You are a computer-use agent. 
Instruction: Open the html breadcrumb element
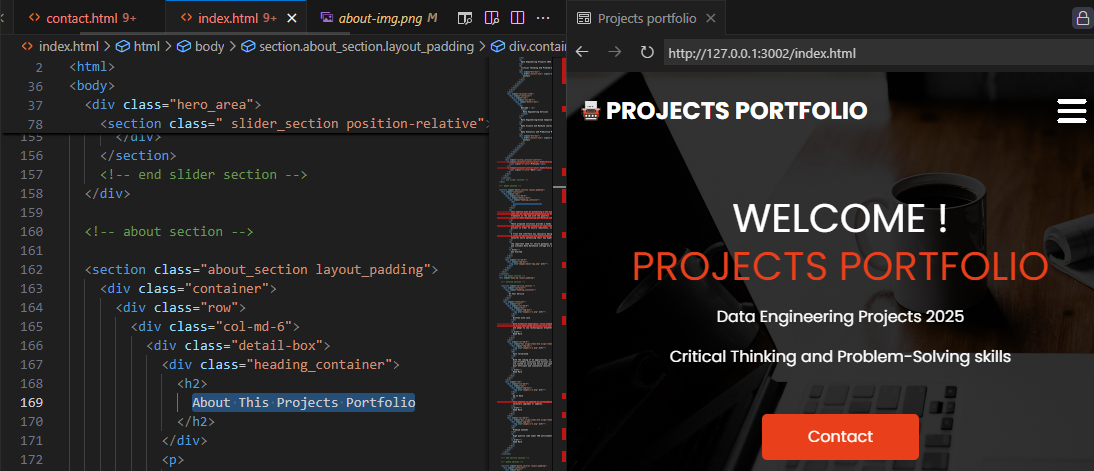click(147, 47)
